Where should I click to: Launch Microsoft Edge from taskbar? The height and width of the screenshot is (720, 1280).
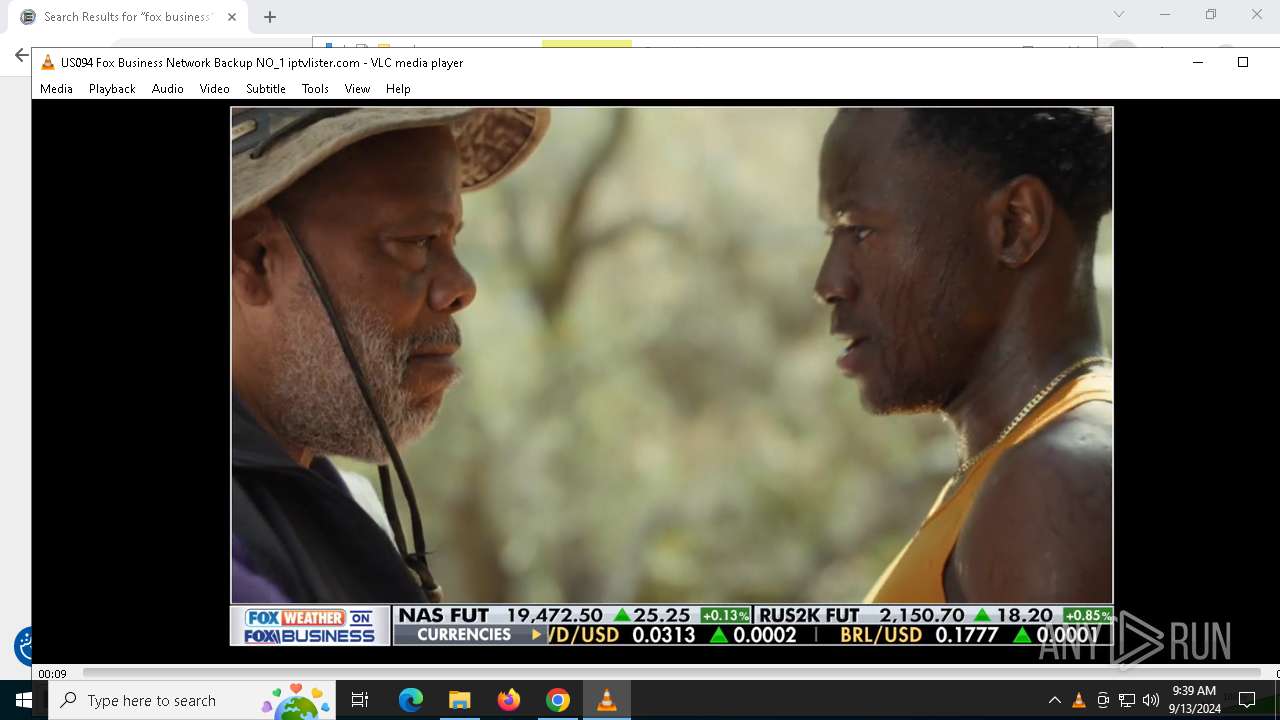click(x=411, y=700)
